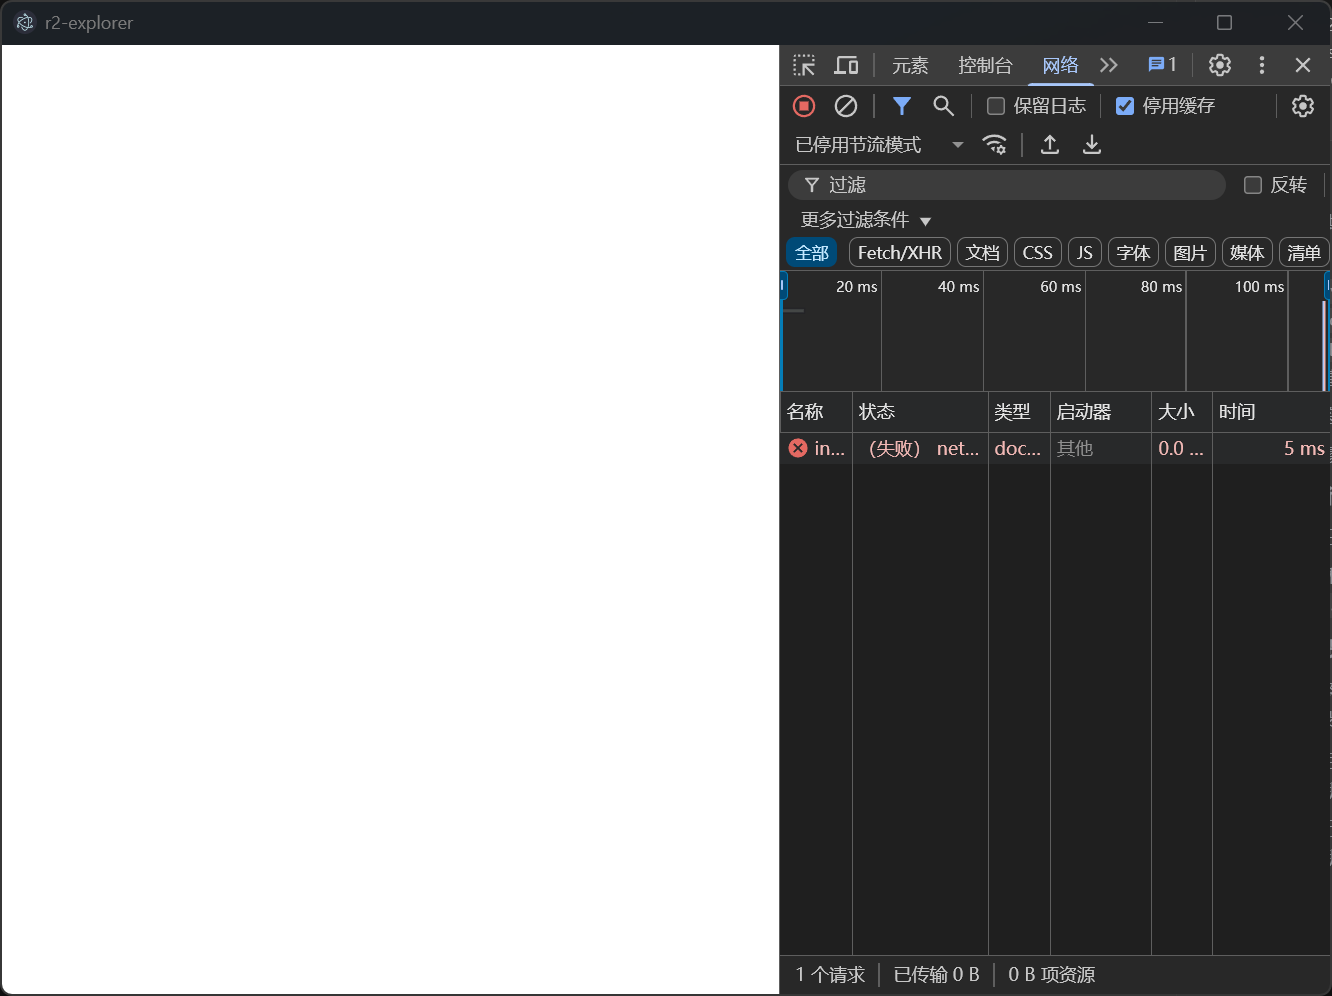Screen dimensions: 1332x996
Task: Filter by 图片 type
Action: pos(1190,253)
